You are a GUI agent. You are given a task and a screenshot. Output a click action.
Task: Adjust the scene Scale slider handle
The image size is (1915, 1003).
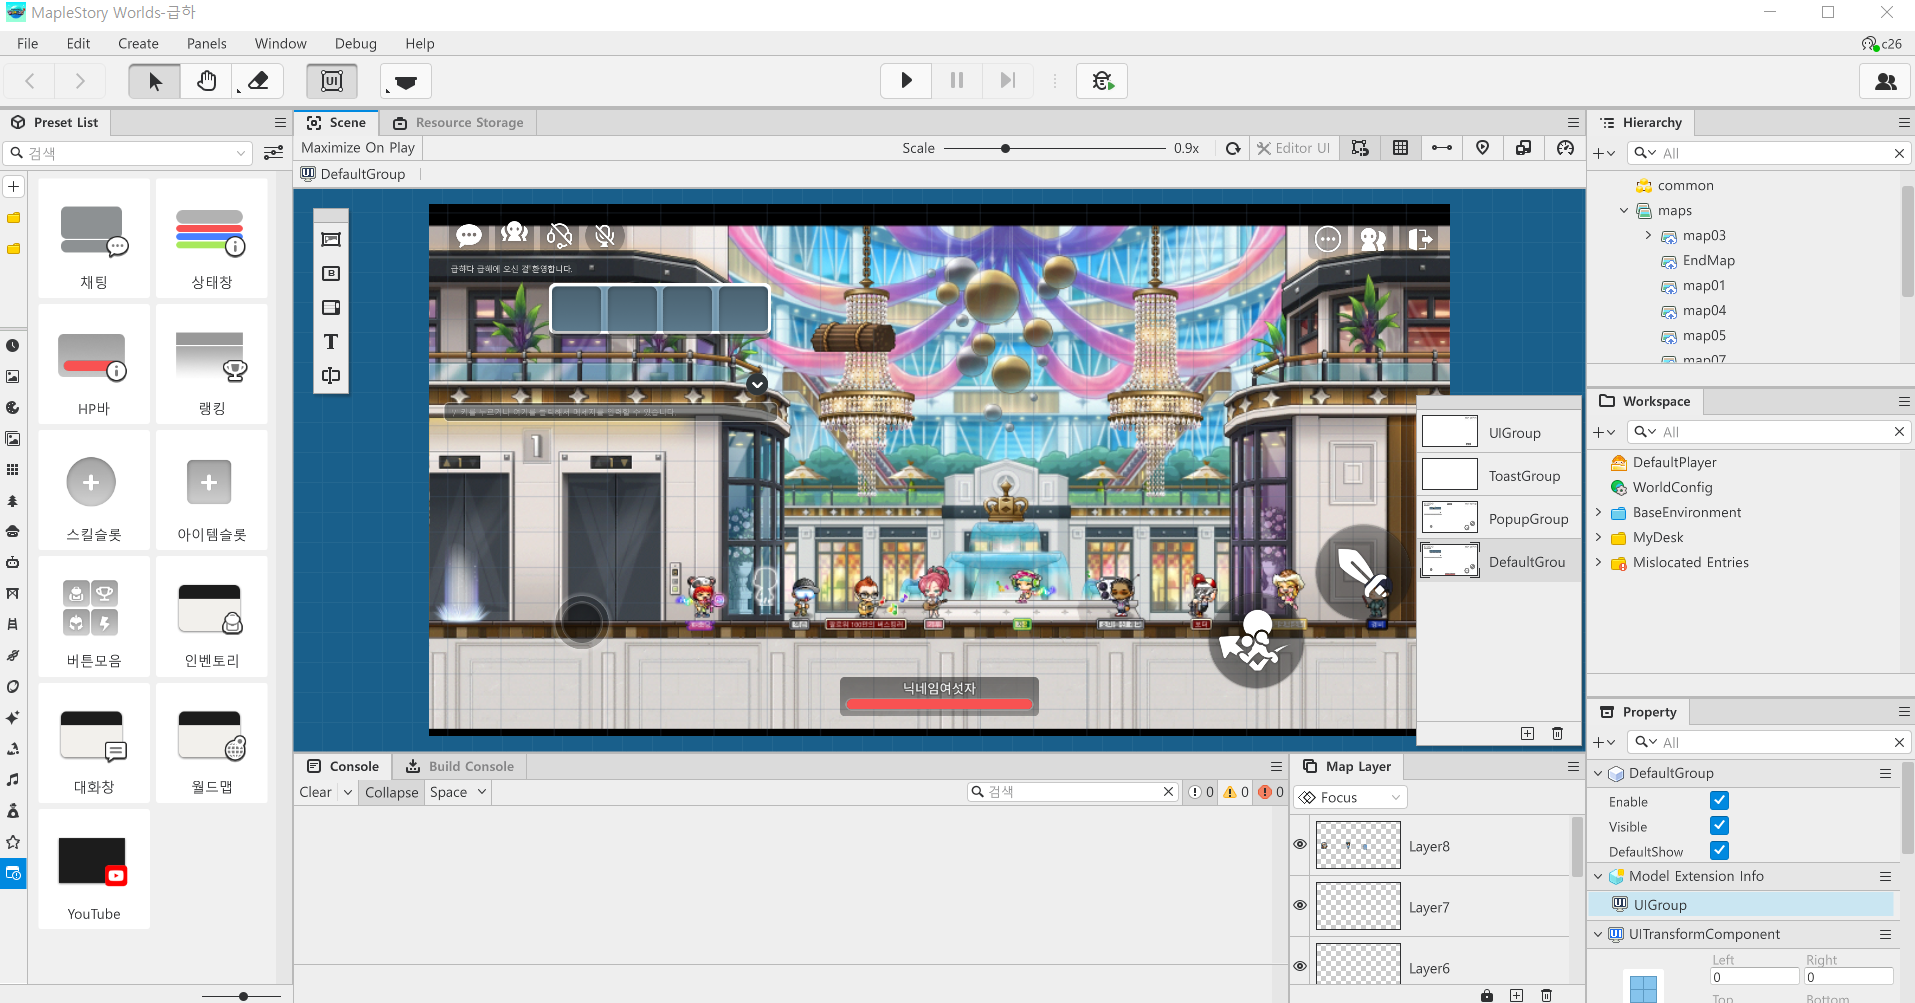[1005, 148]
